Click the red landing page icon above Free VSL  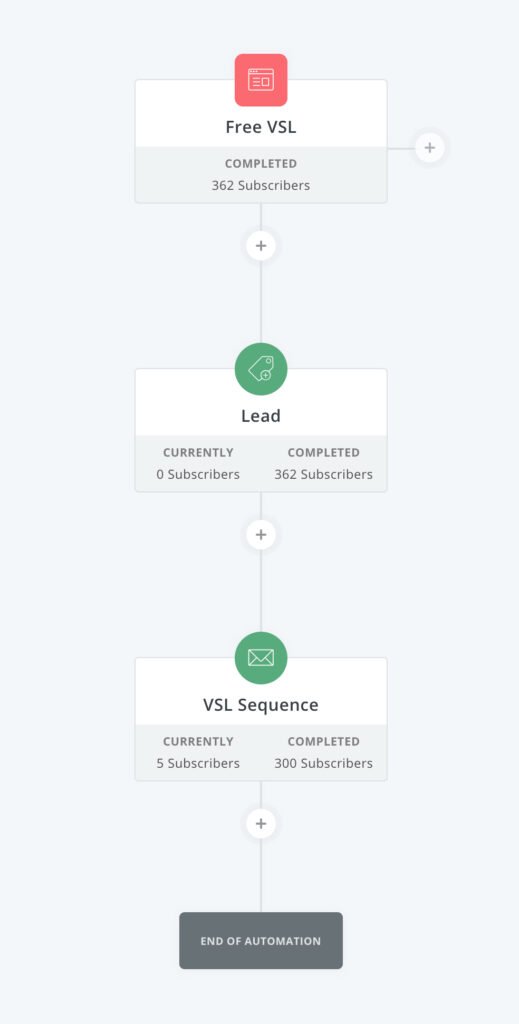pos(261,80)
